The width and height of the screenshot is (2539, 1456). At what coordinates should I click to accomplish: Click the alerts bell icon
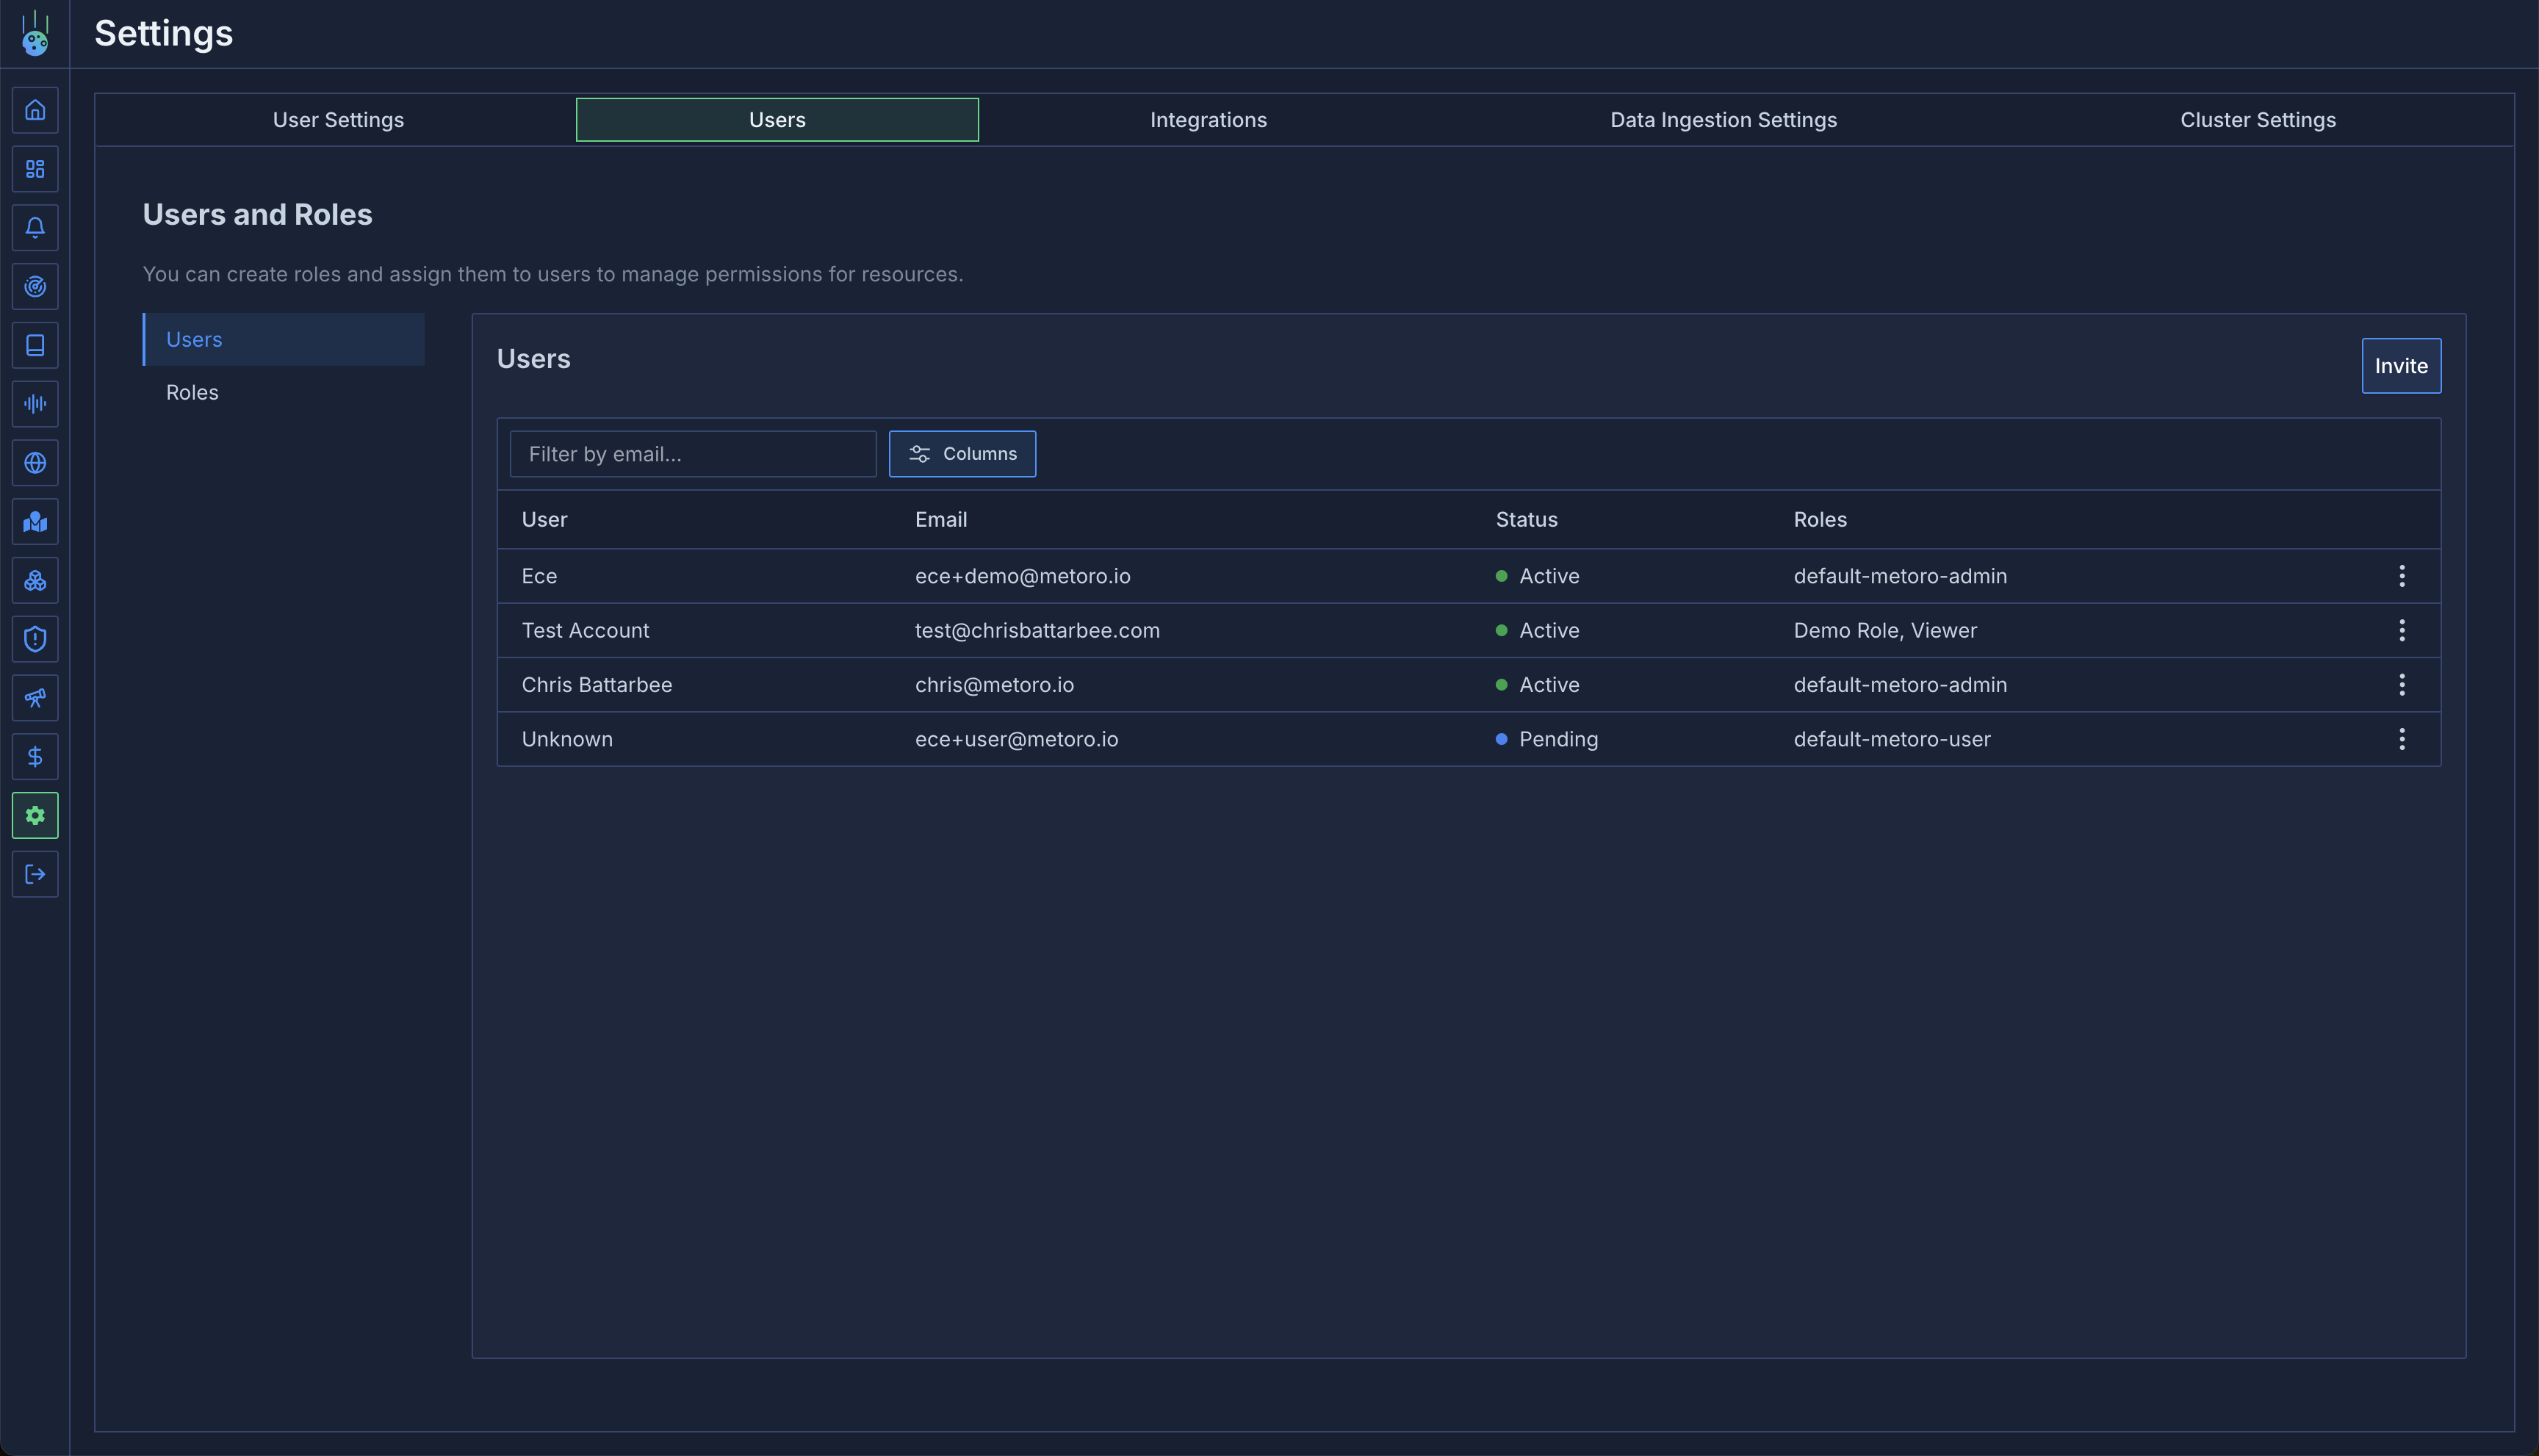[x=35, y=228]
